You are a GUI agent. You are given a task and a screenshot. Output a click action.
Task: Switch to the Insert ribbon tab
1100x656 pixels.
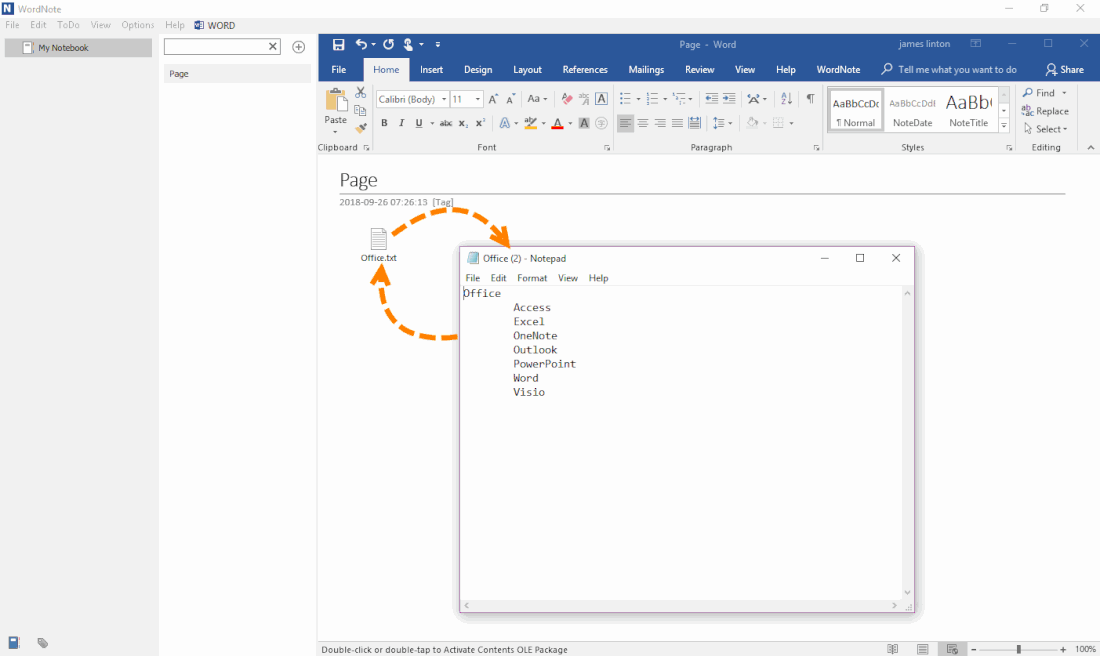point(431,69)
